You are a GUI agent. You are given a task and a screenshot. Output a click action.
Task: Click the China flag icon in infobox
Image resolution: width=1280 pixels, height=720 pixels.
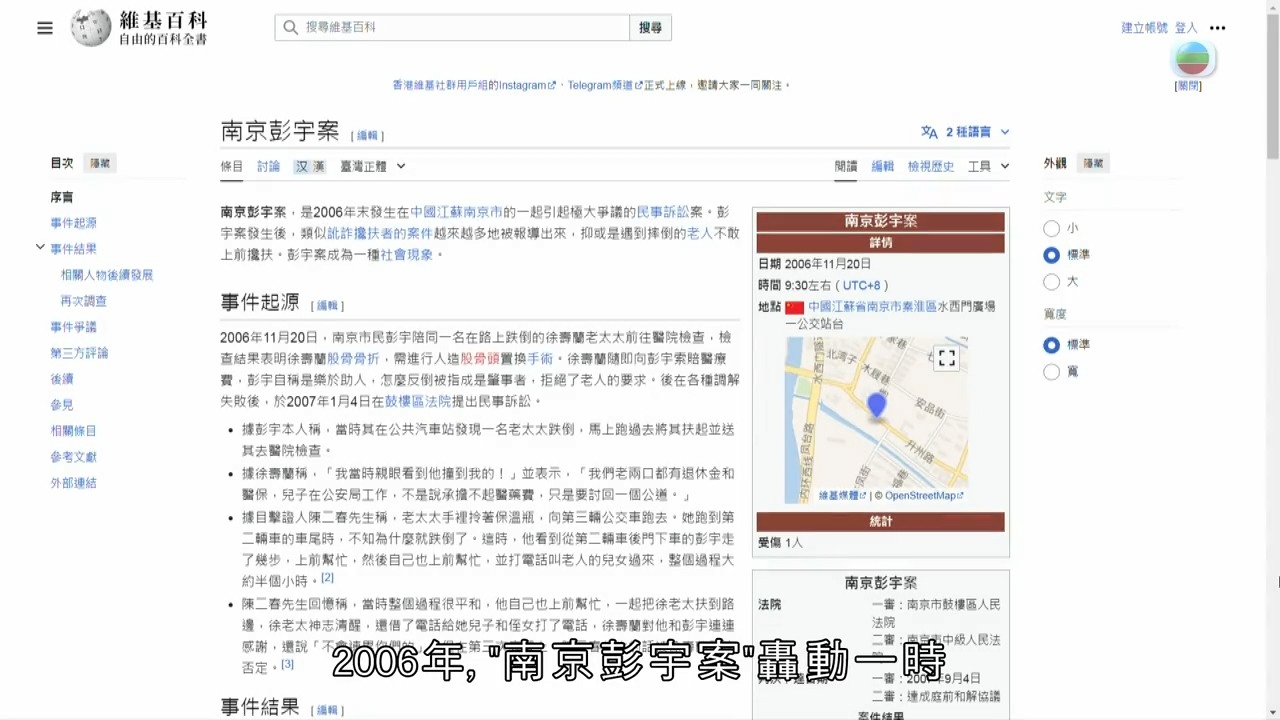coord(794,307)
